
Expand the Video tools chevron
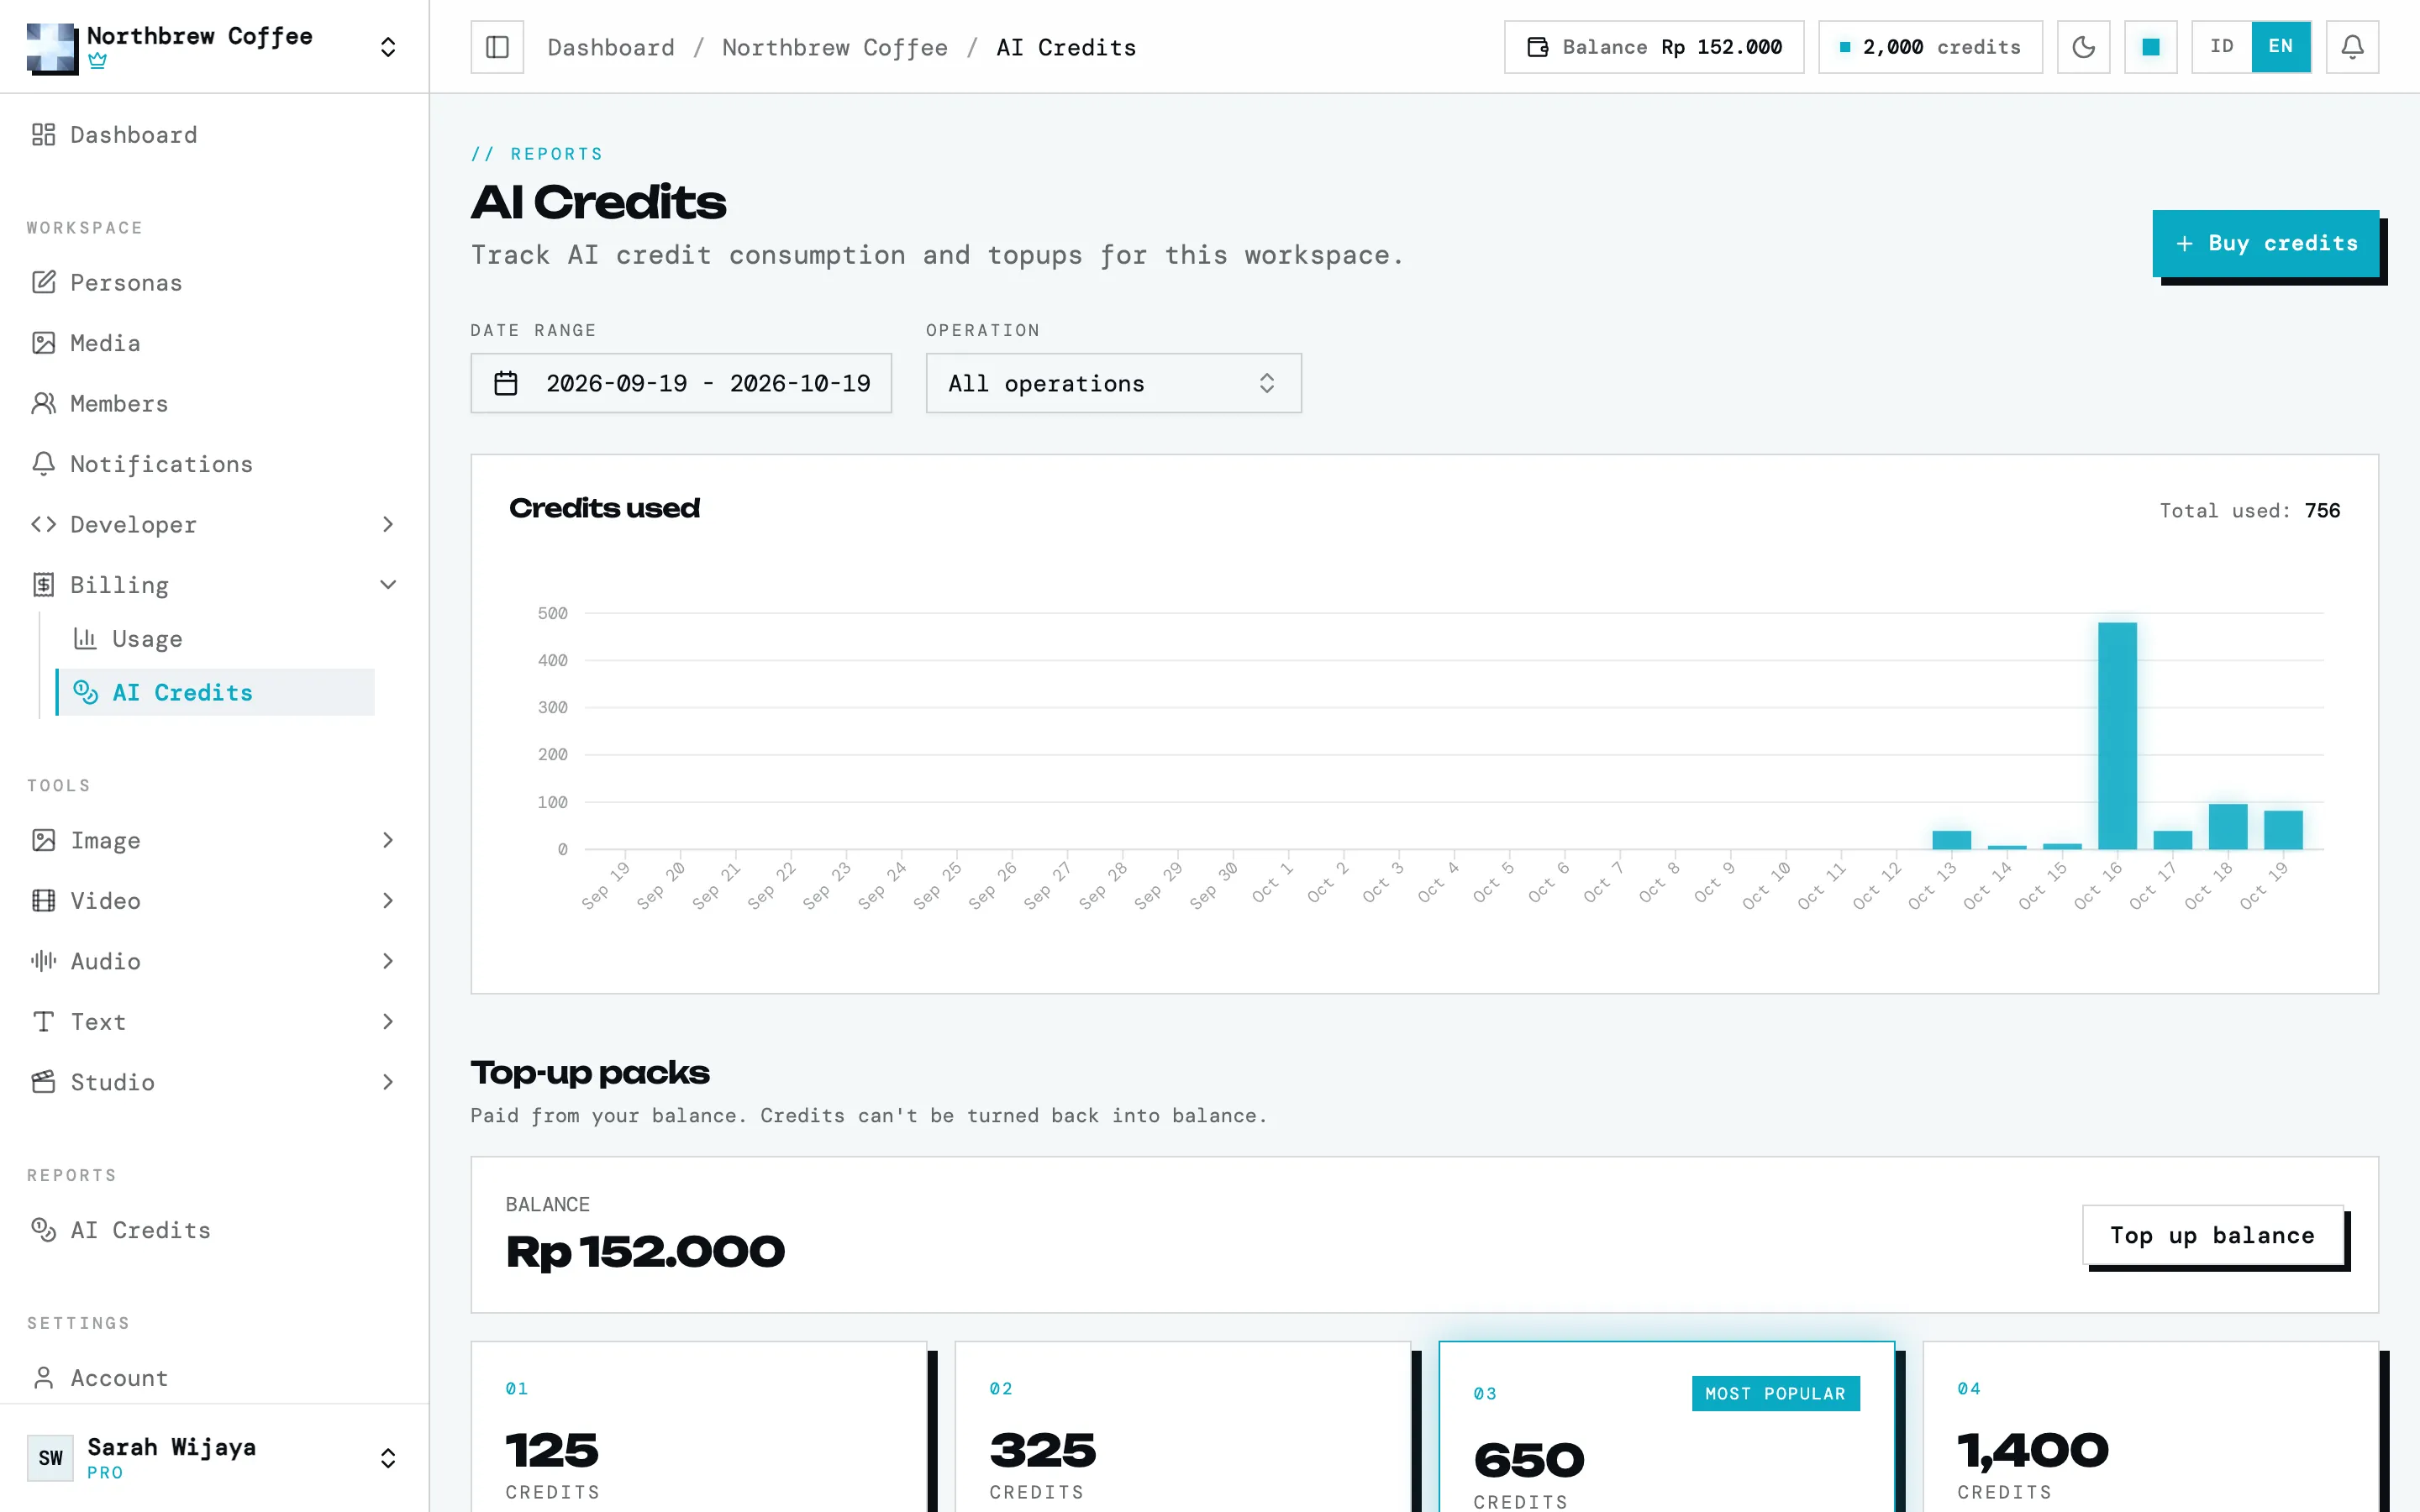[x=388, y=901]
